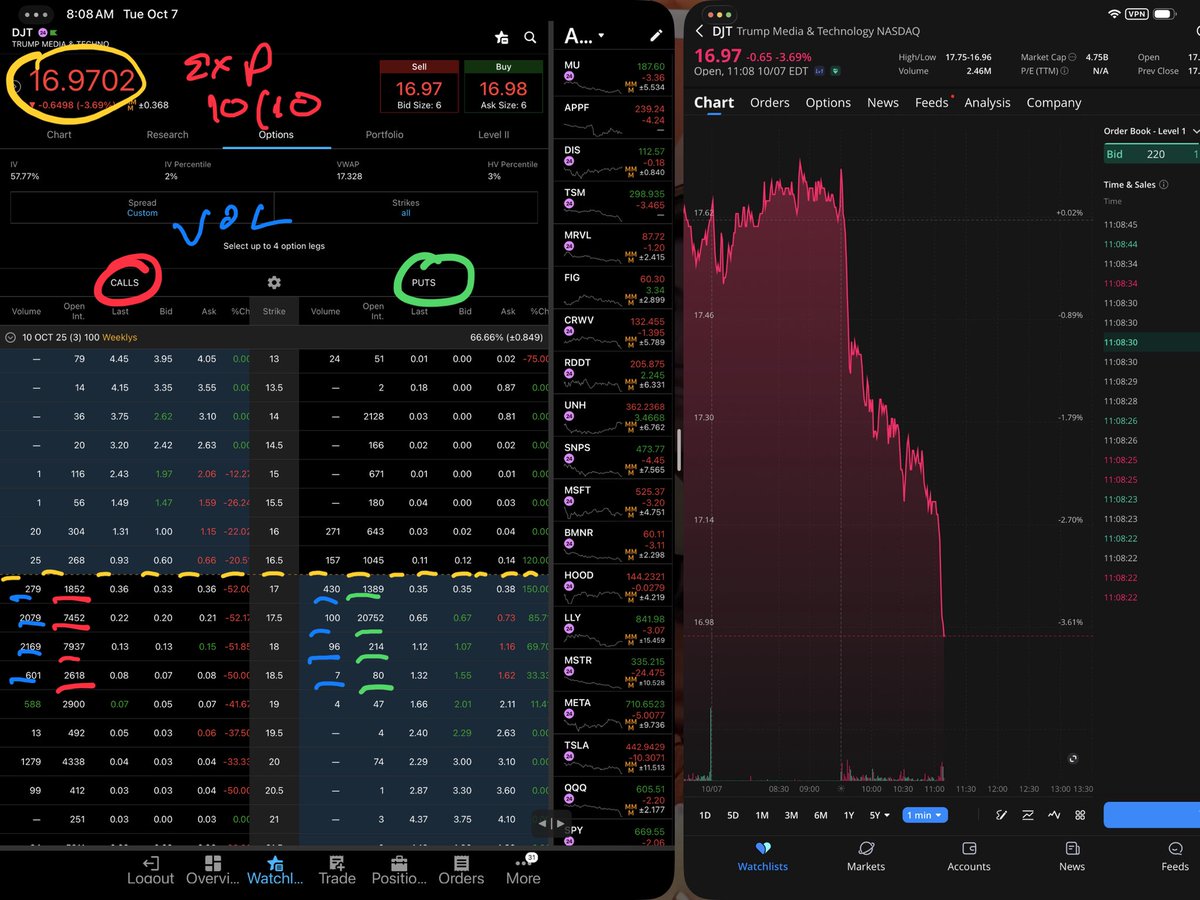Tap the pencil edit watchlist icon
Screen dimensions: 1200x900
(656, 36)
